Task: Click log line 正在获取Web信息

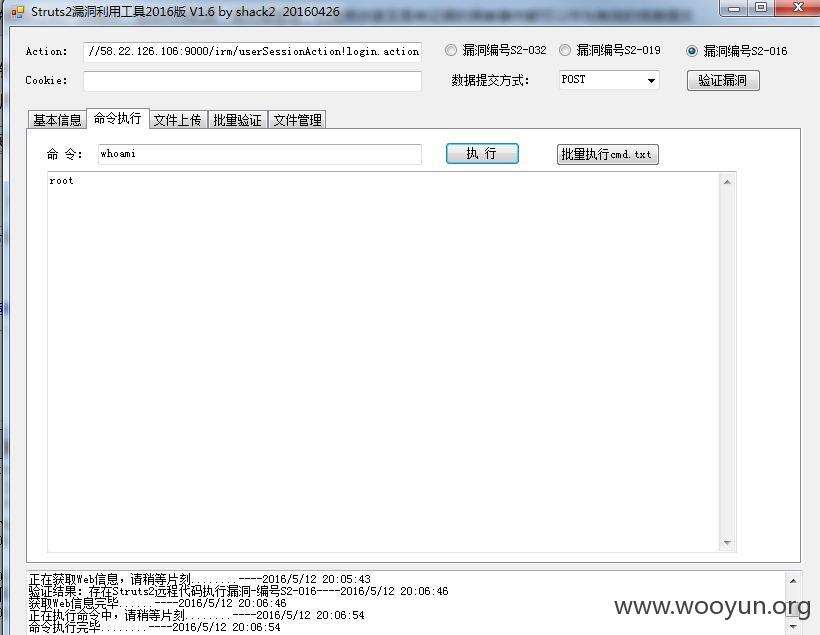Action: (200, 579)
